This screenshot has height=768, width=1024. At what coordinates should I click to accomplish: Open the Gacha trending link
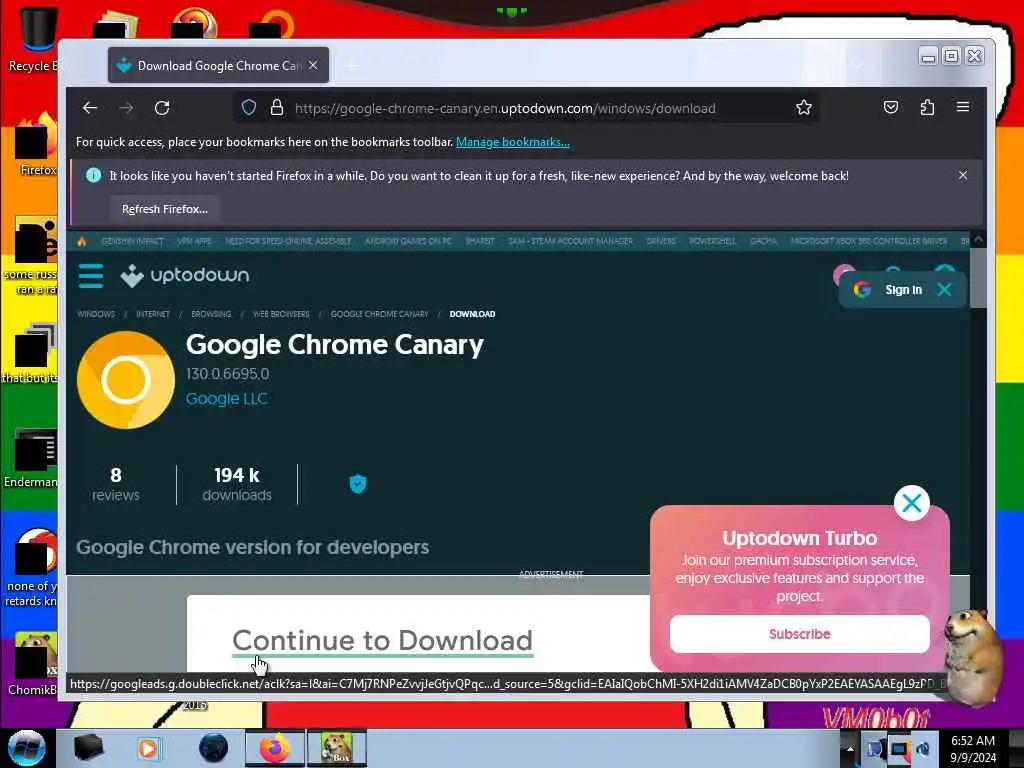click(763, 241)
